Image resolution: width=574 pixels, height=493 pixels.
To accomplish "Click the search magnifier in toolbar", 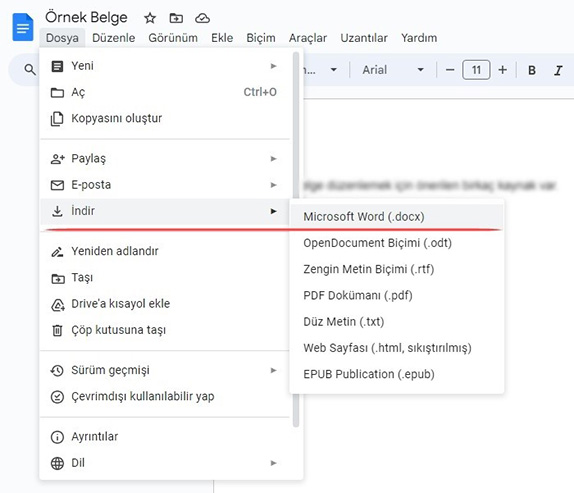I will 30,70.
